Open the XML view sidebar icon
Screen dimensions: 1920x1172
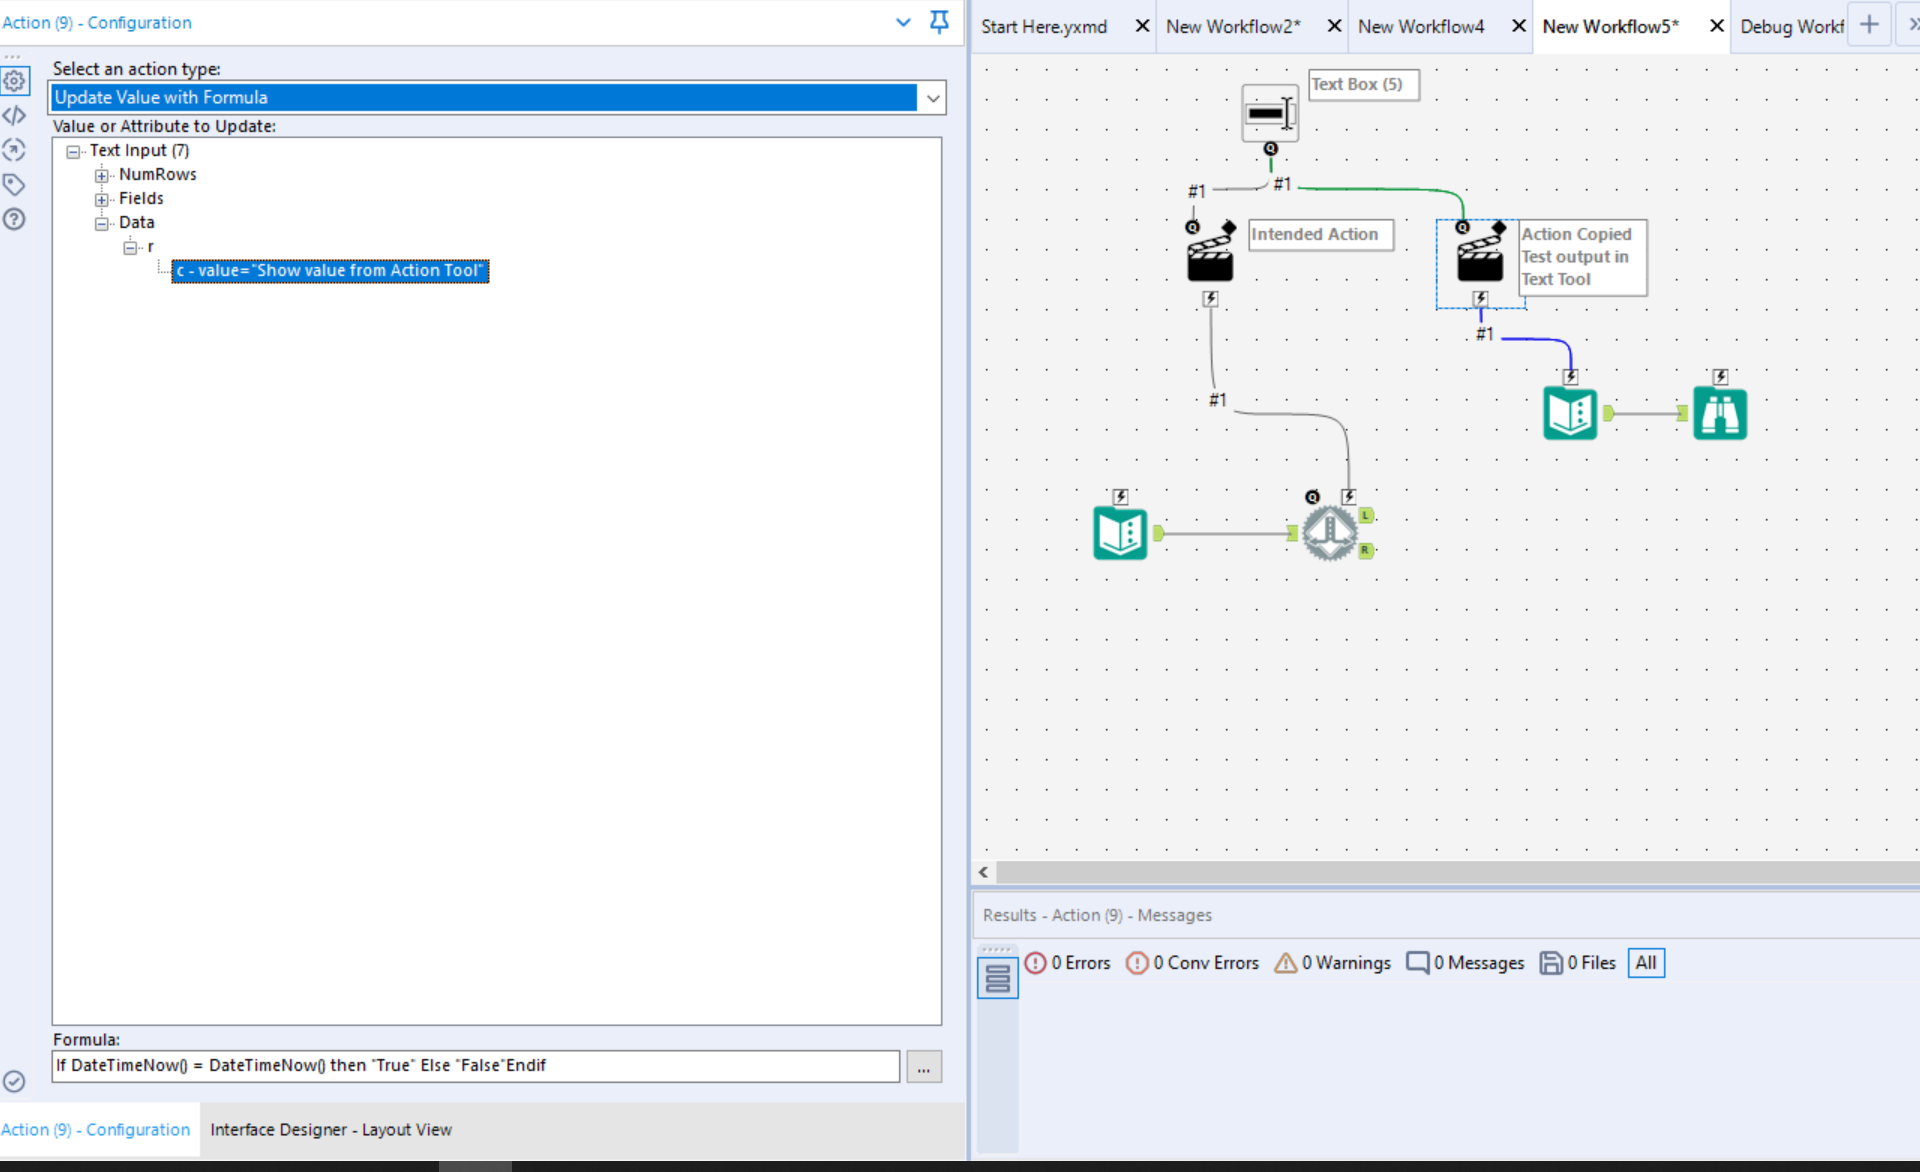14,116
